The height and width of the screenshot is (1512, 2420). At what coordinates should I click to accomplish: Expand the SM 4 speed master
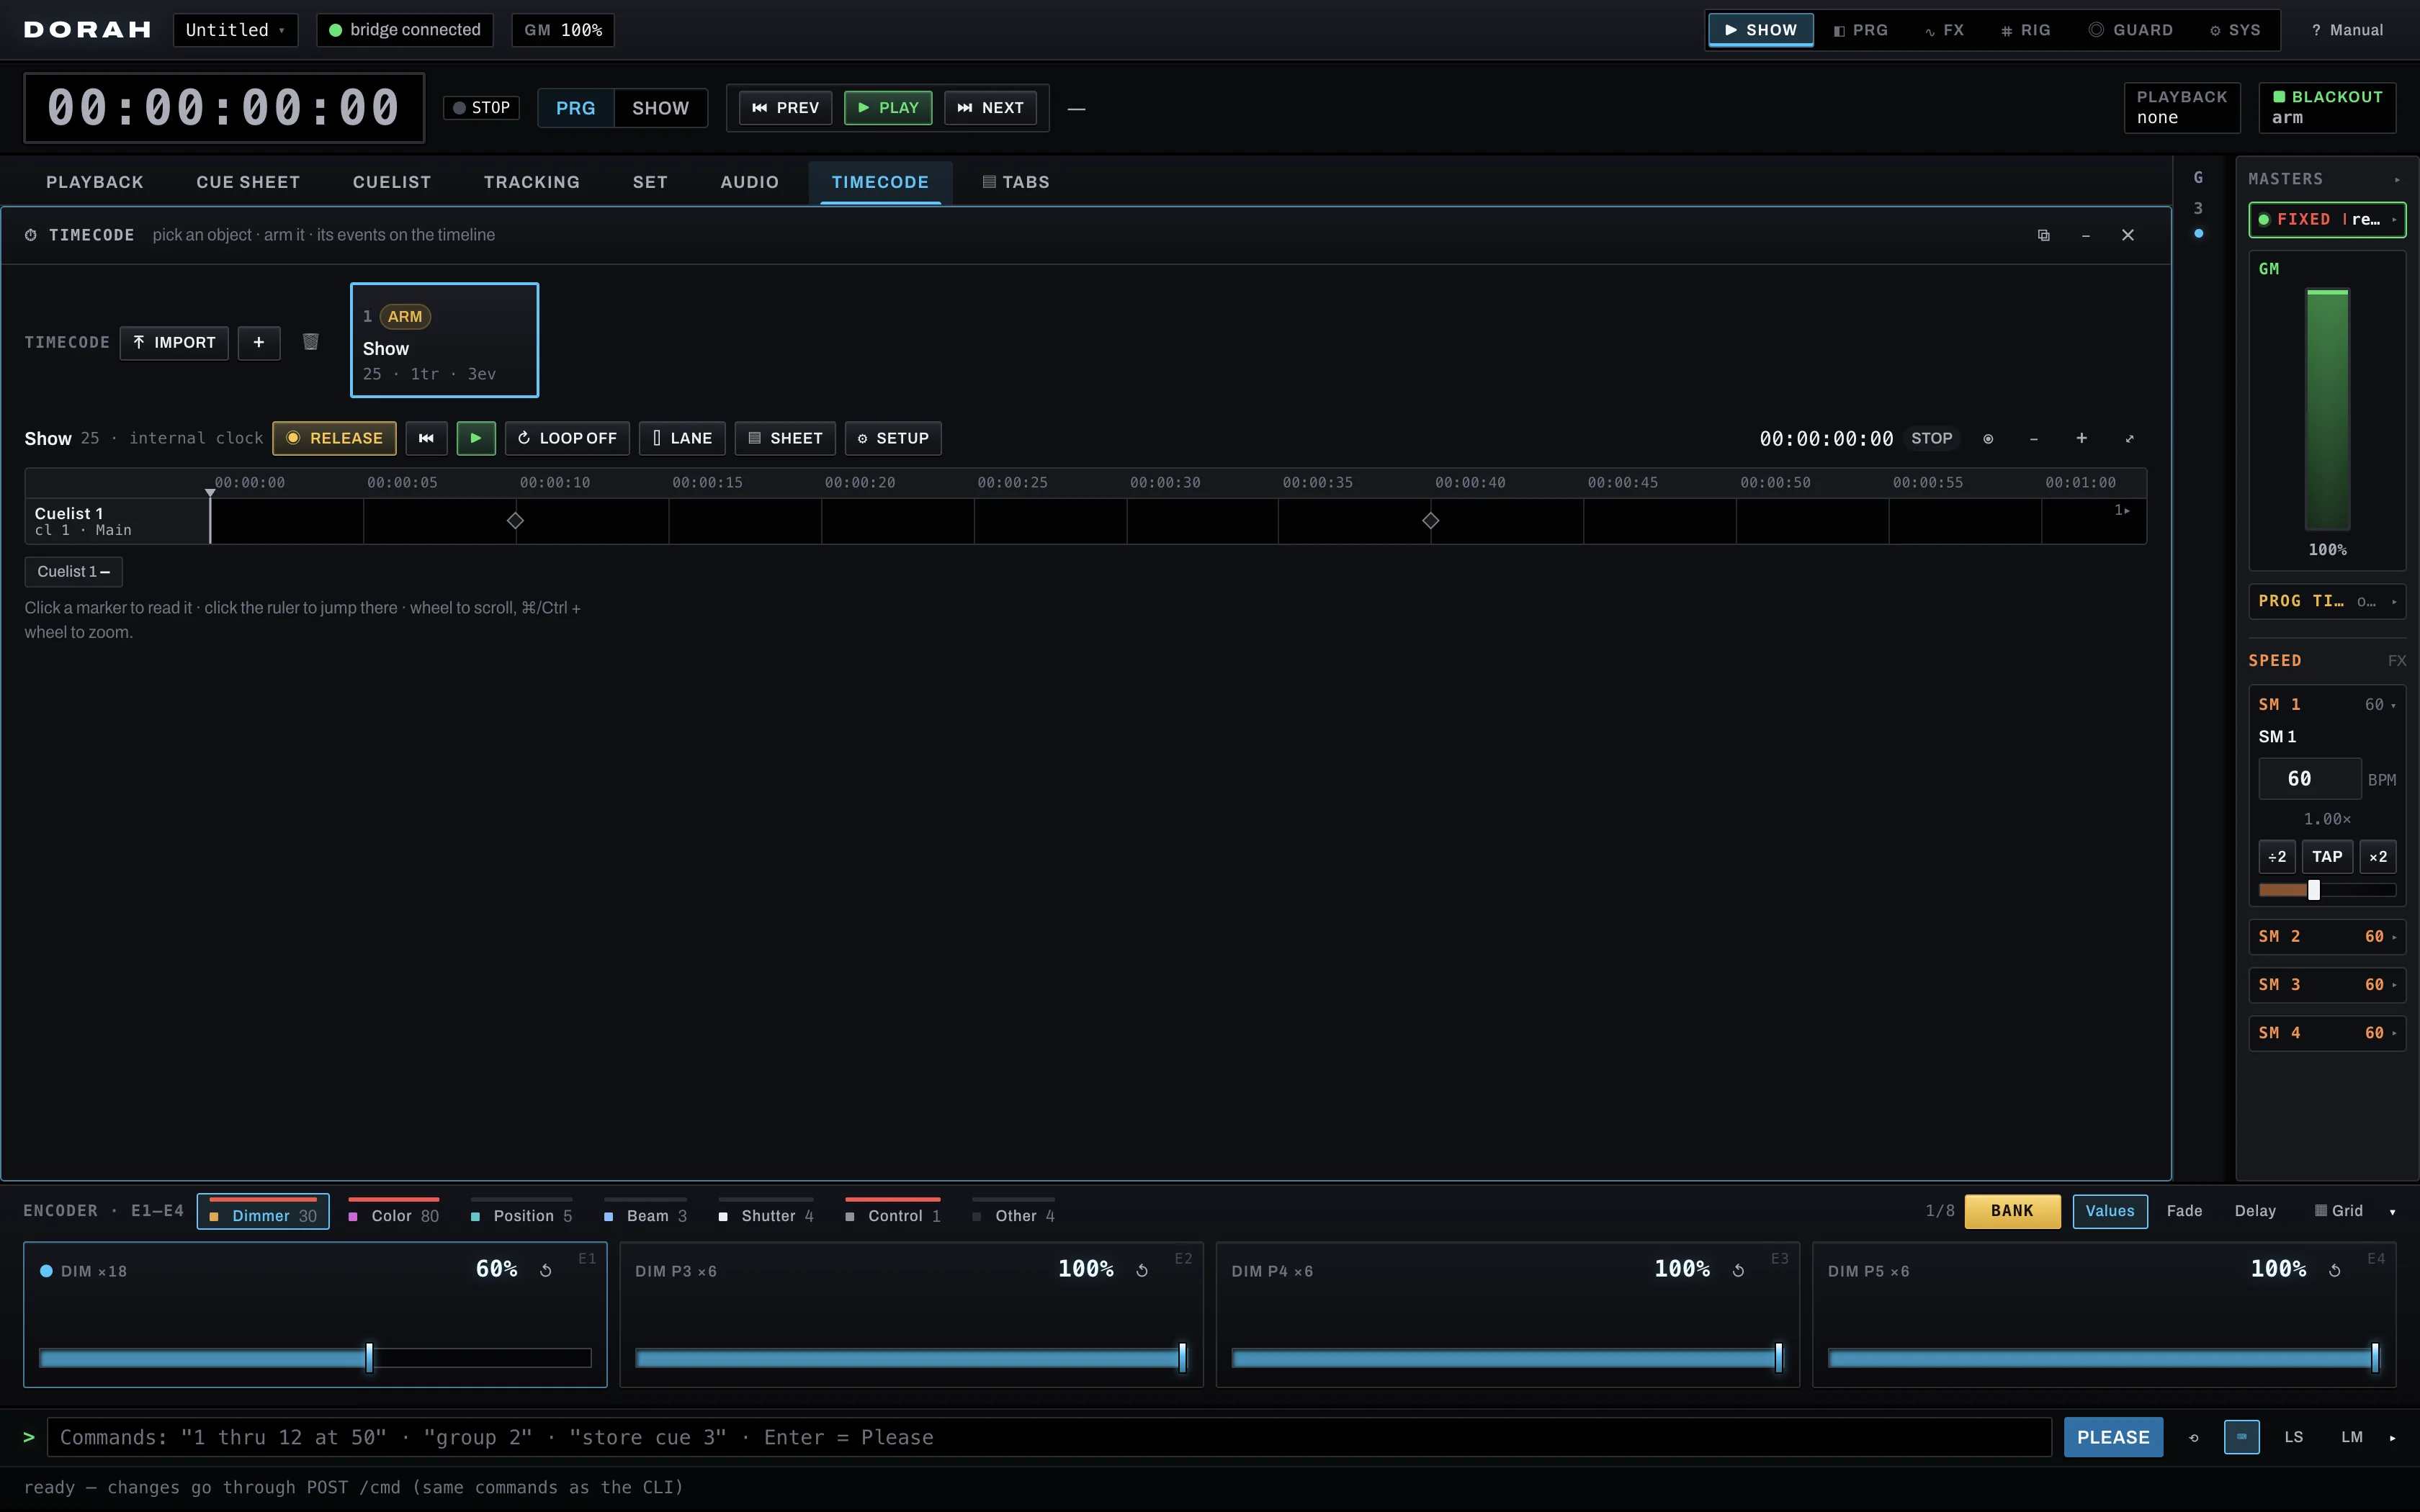[x=2327, y=1033]
